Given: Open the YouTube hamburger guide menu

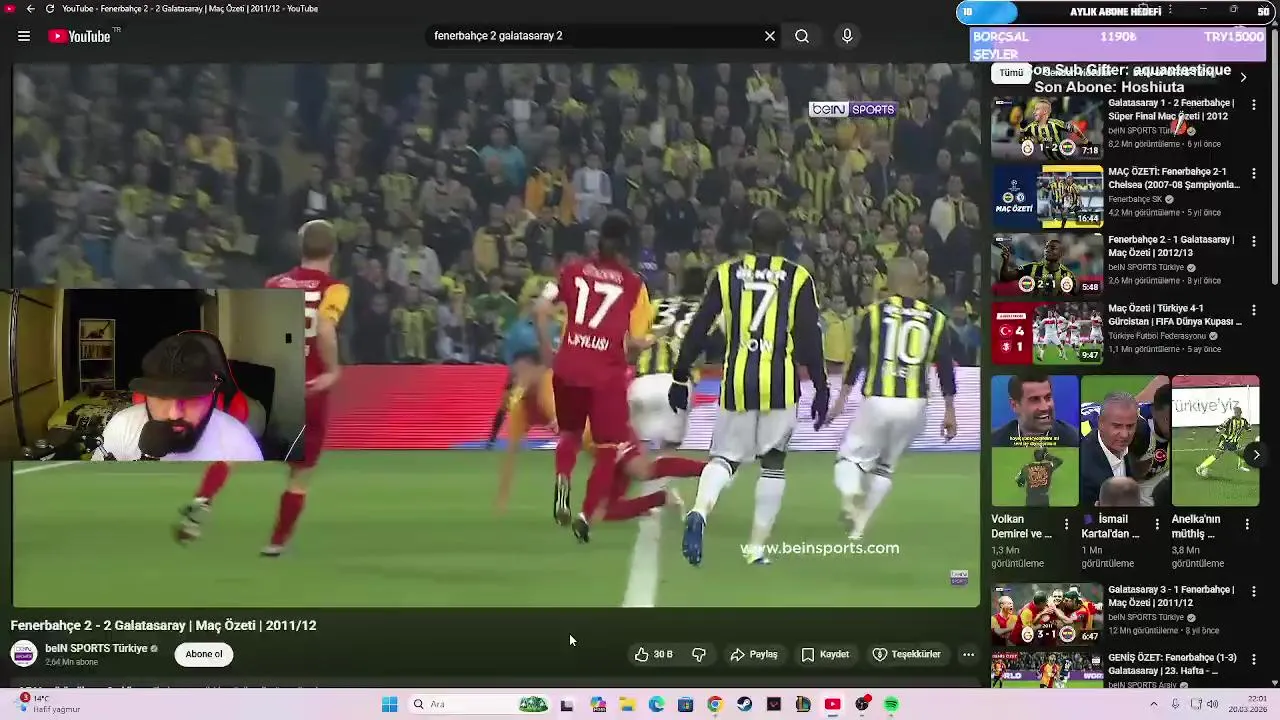Looking at the screenshot, I should (x=23, y=36).
